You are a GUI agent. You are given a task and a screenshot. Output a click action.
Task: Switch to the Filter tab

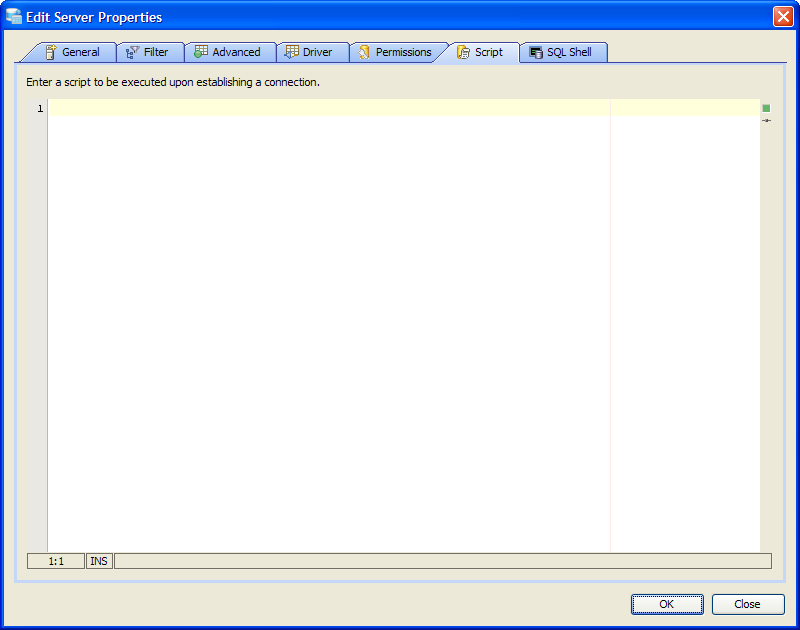click(150, 52)
